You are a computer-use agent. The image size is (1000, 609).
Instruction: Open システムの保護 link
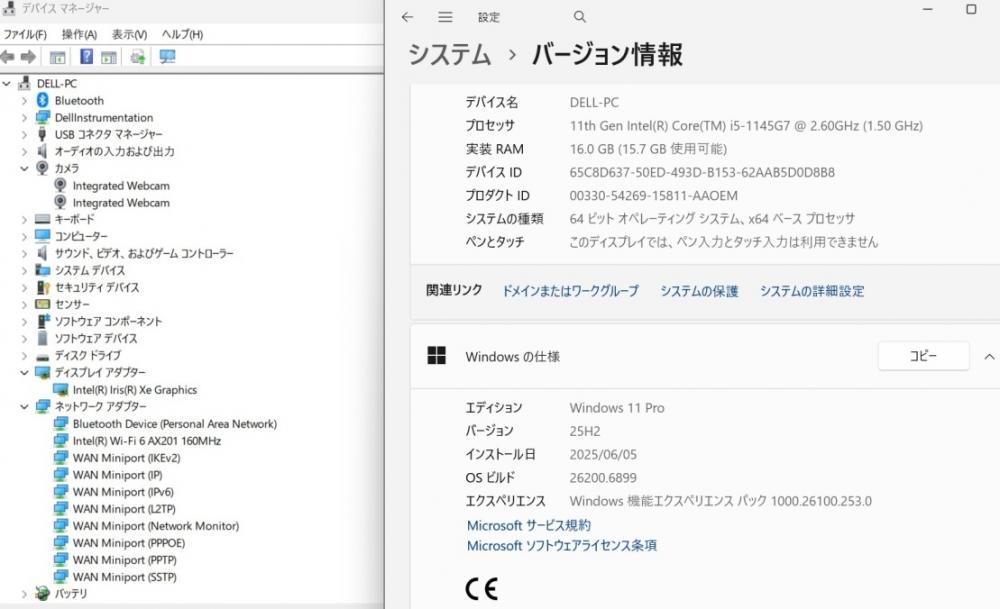pos(699,291)
